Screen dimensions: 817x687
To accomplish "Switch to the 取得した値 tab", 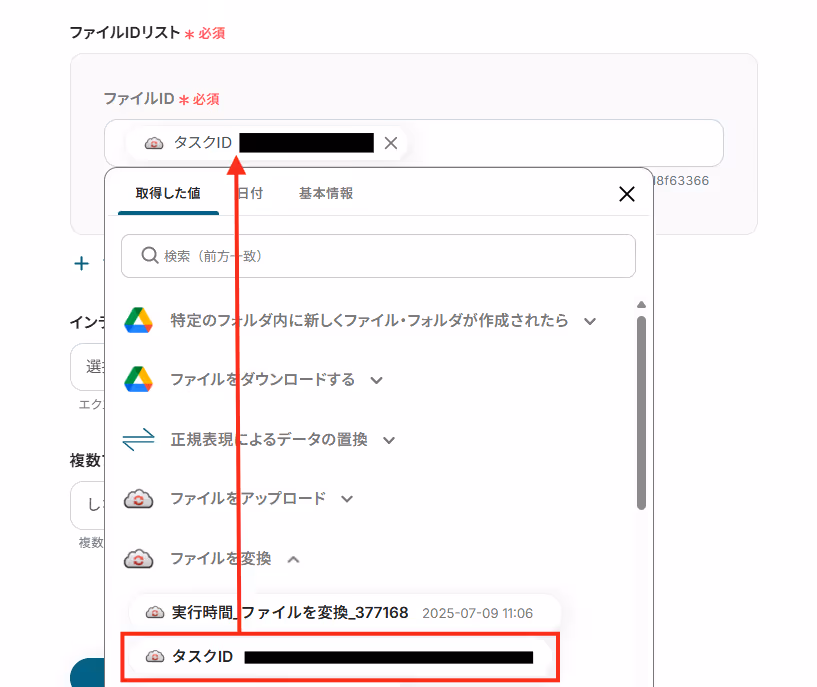I will pyautogui.click(x=168, y=193).
